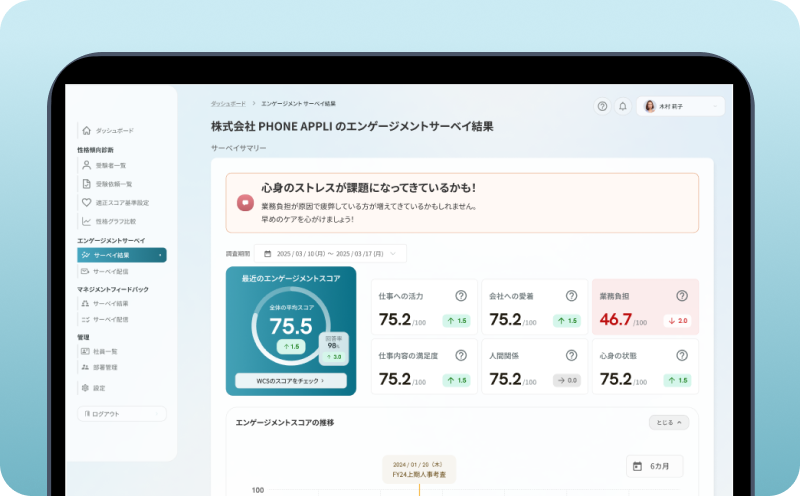Follow the ダッシュボード breadcrumb link
Viewport: 800px width, 496px height.
click(x=228, y=104)
